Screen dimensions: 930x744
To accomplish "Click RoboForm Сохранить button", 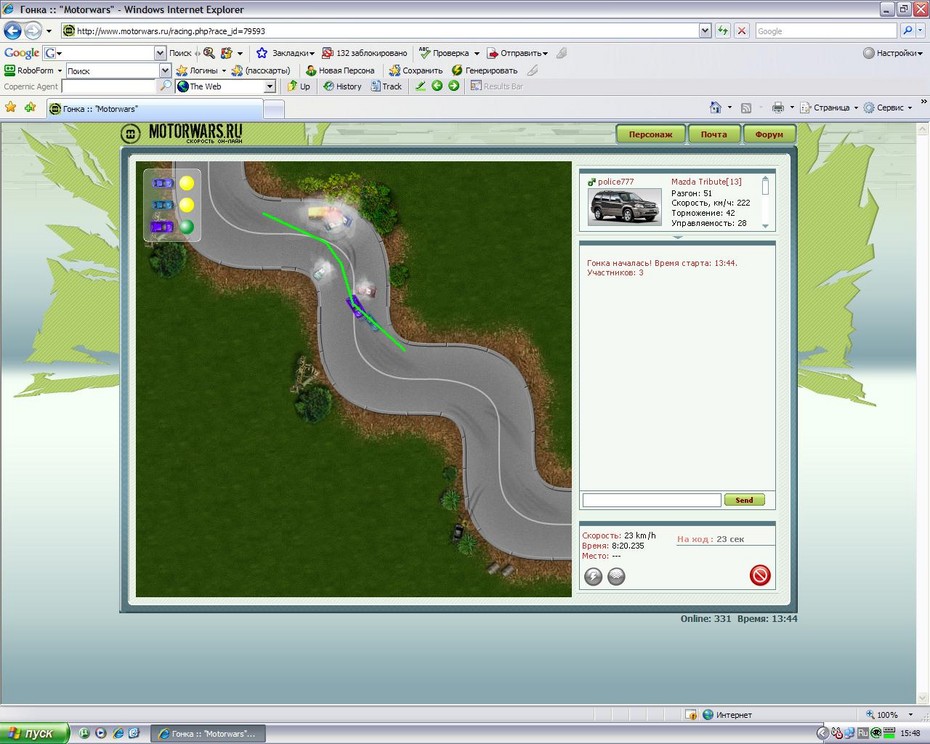I will pyautogui.click(x=416, y=70).
